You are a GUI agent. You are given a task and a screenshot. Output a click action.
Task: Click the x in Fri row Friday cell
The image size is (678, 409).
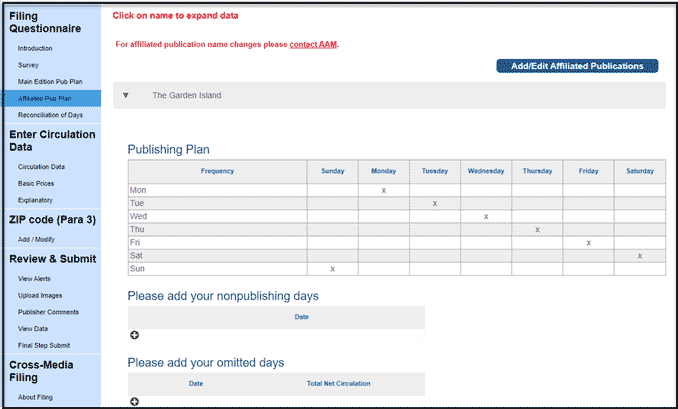click(x=588, y=243)
